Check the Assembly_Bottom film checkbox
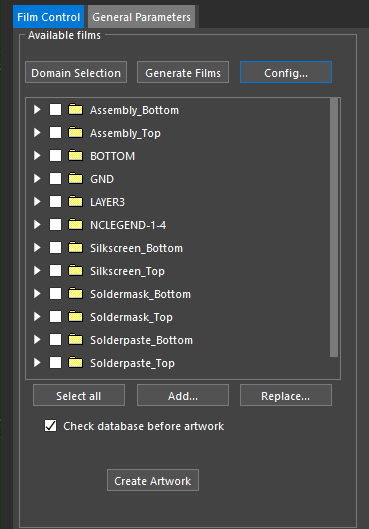369x529 pixels. (56, 110)
